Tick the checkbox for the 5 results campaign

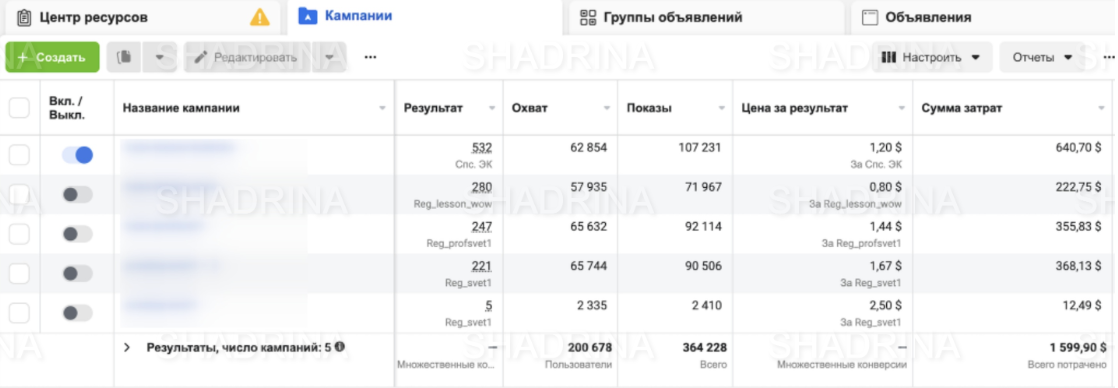19,312
